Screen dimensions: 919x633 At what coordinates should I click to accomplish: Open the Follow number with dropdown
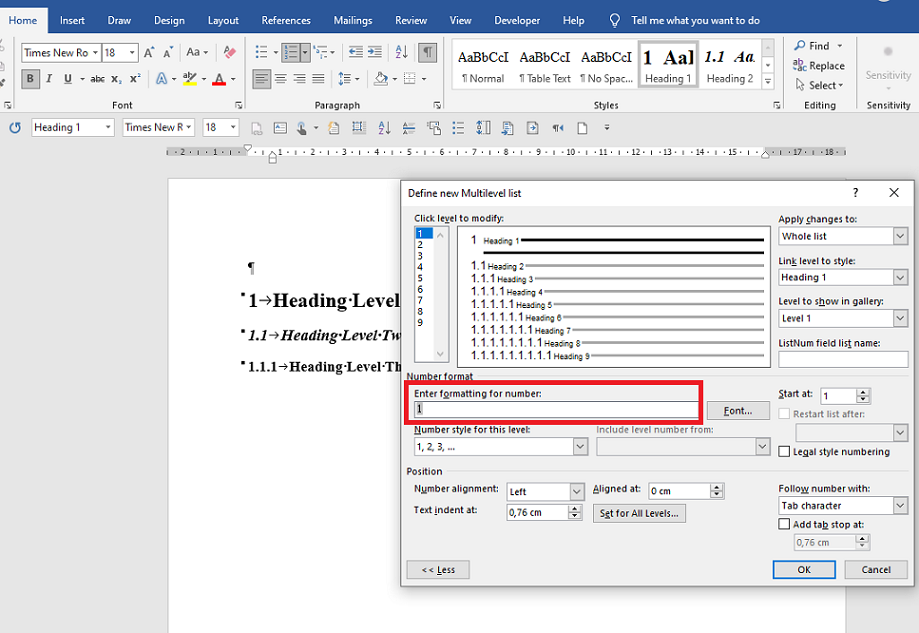pyautogui.click(x=900, y=506)
